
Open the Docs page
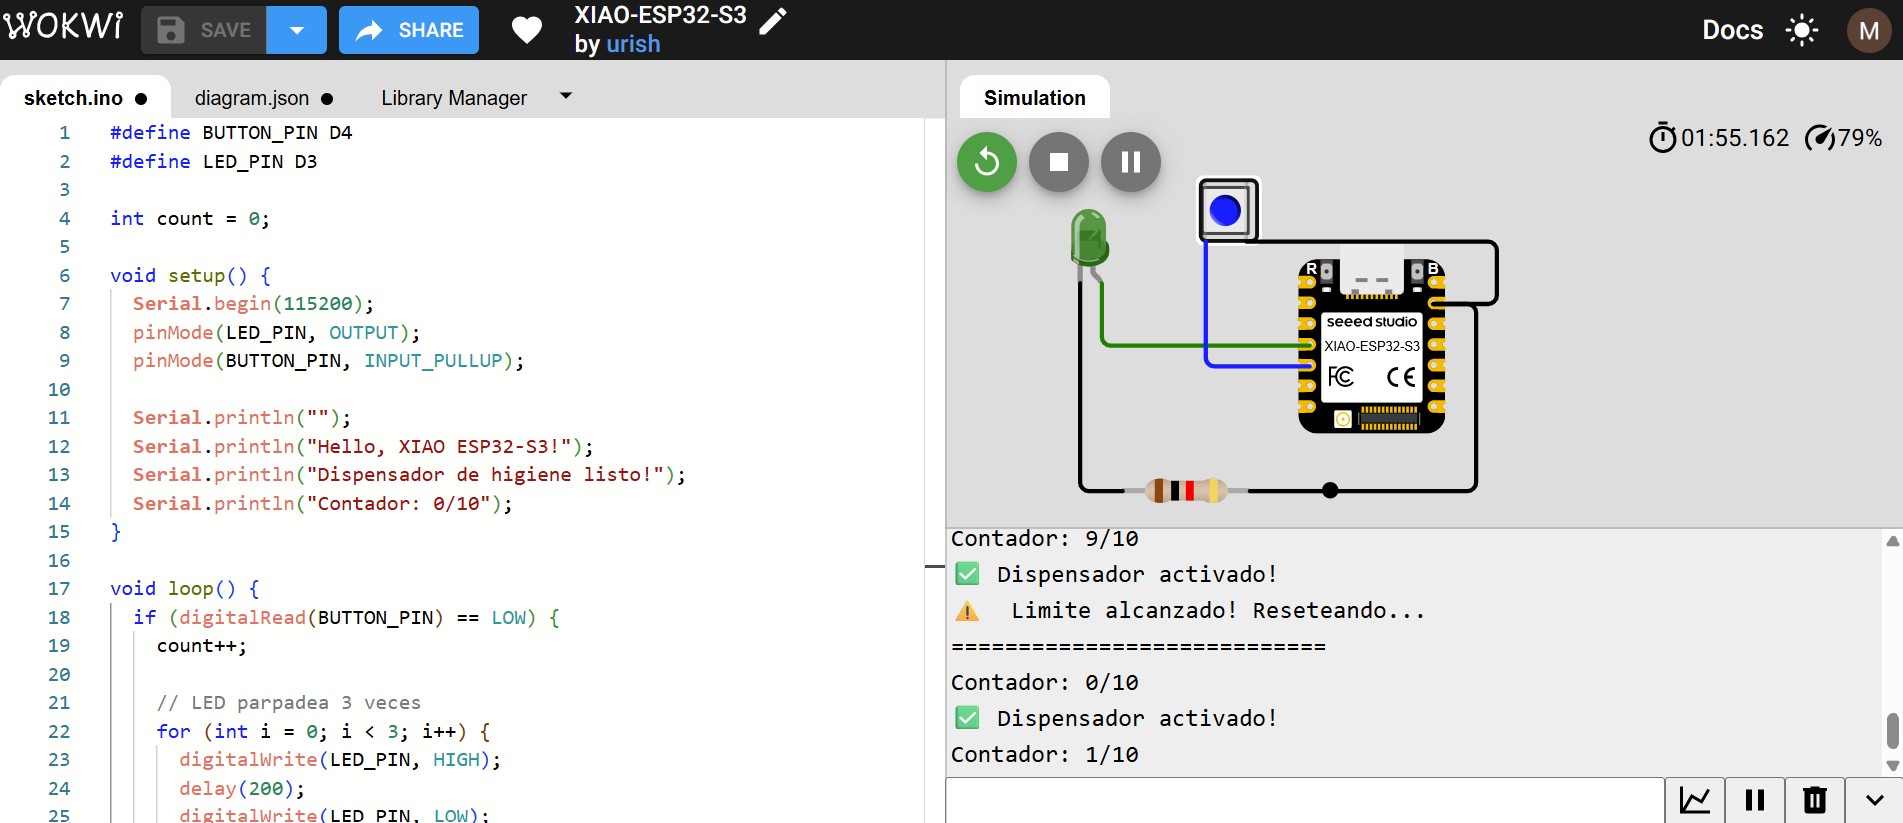1733,30
